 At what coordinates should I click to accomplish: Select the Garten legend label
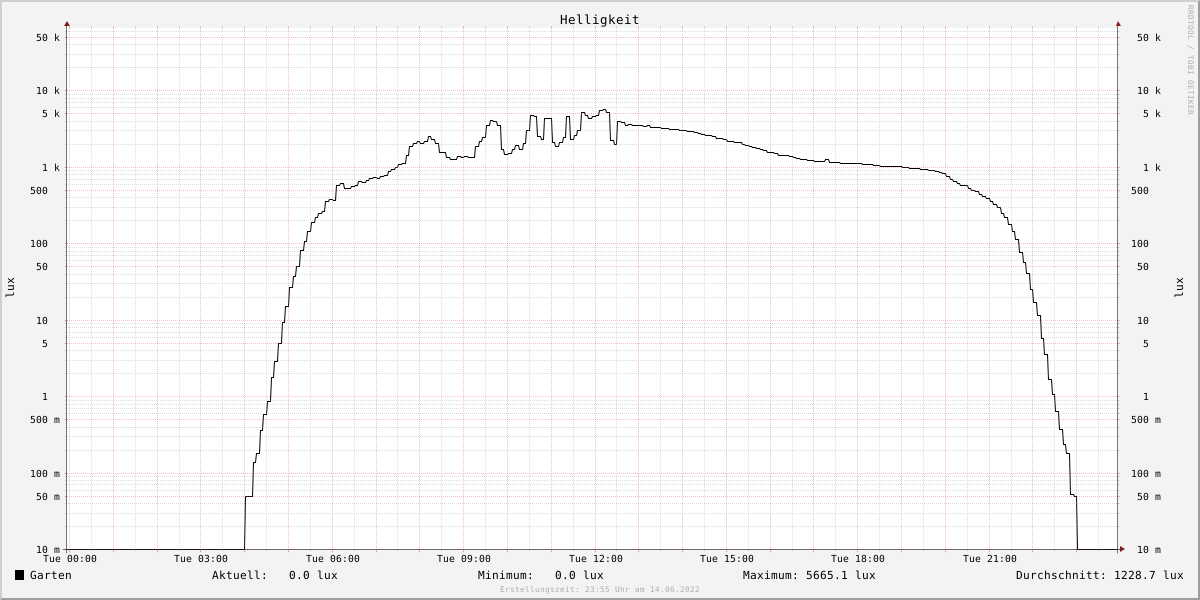point(51,575)
